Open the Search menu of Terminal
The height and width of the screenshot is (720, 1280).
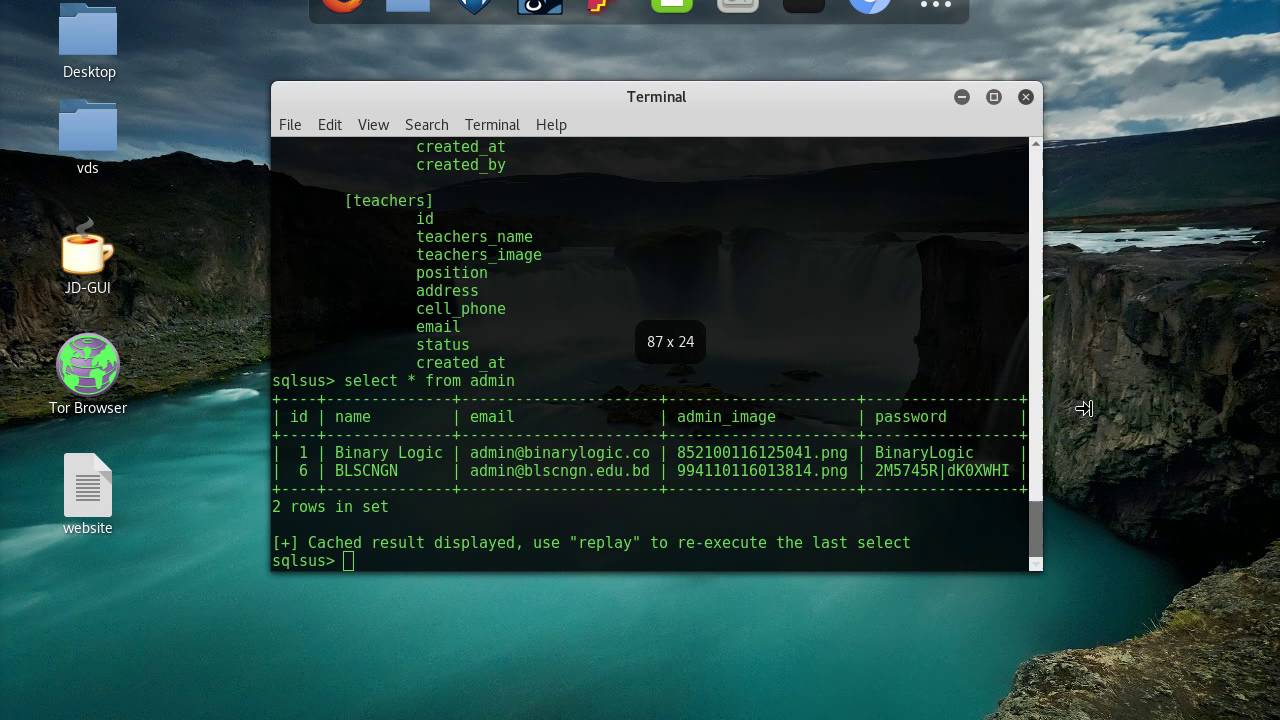pyautogui.click(x=426, y=124)
